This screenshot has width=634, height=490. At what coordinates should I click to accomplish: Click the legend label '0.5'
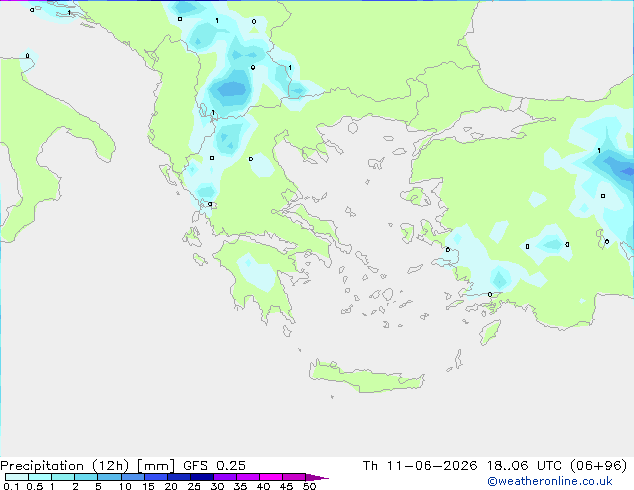35,486
